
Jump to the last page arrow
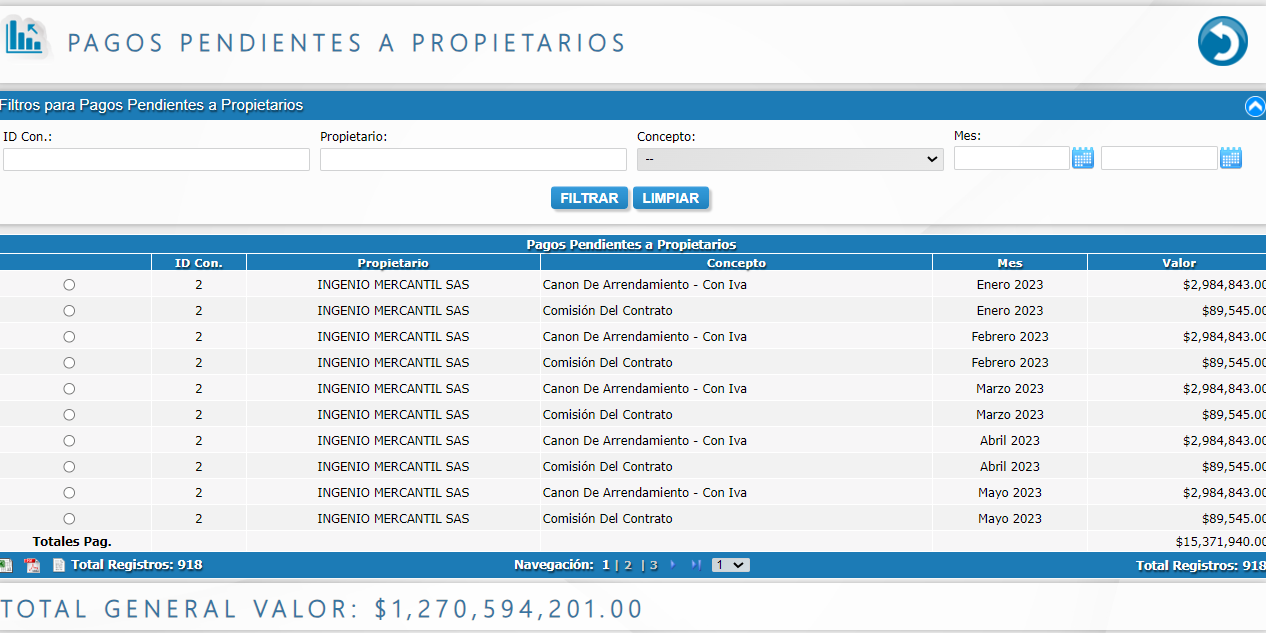[x=695, y=565]
